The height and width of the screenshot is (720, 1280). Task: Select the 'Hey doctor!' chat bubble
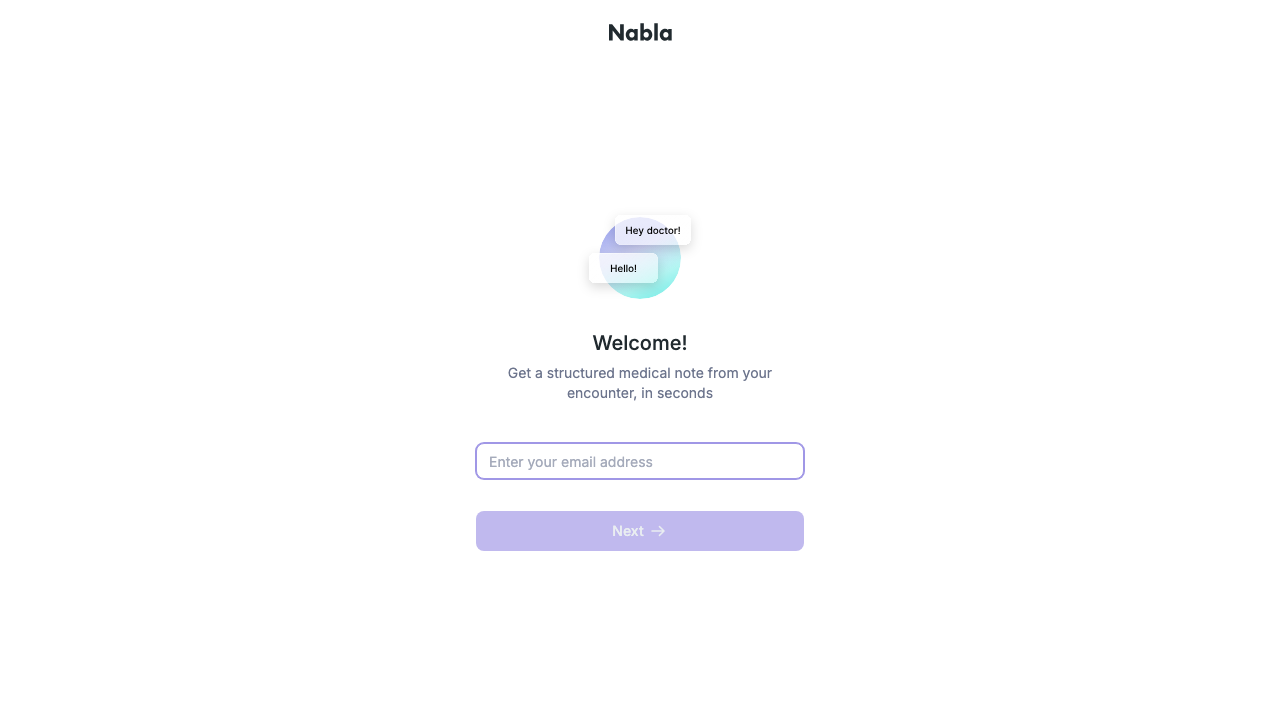tap(652, 230)
